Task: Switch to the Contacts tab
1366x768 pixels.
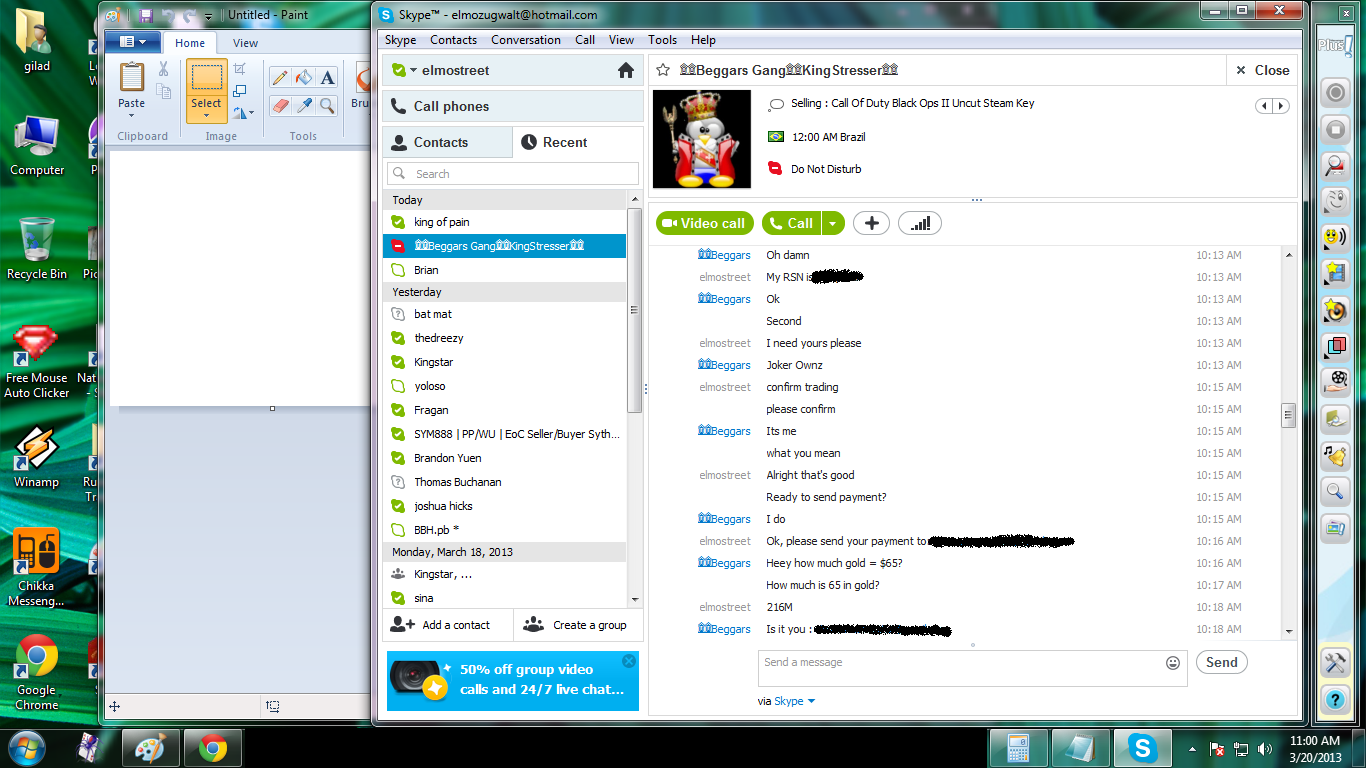Action: click(447, 142)
